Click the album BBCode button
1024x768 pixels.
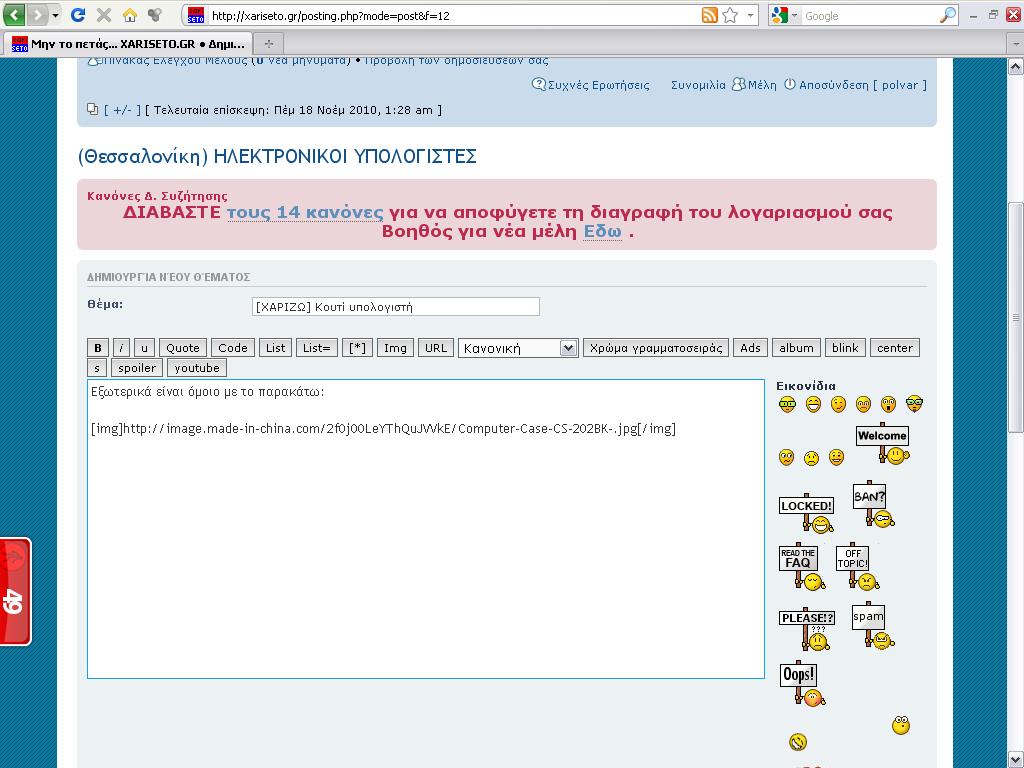click(x=796, y=348)
